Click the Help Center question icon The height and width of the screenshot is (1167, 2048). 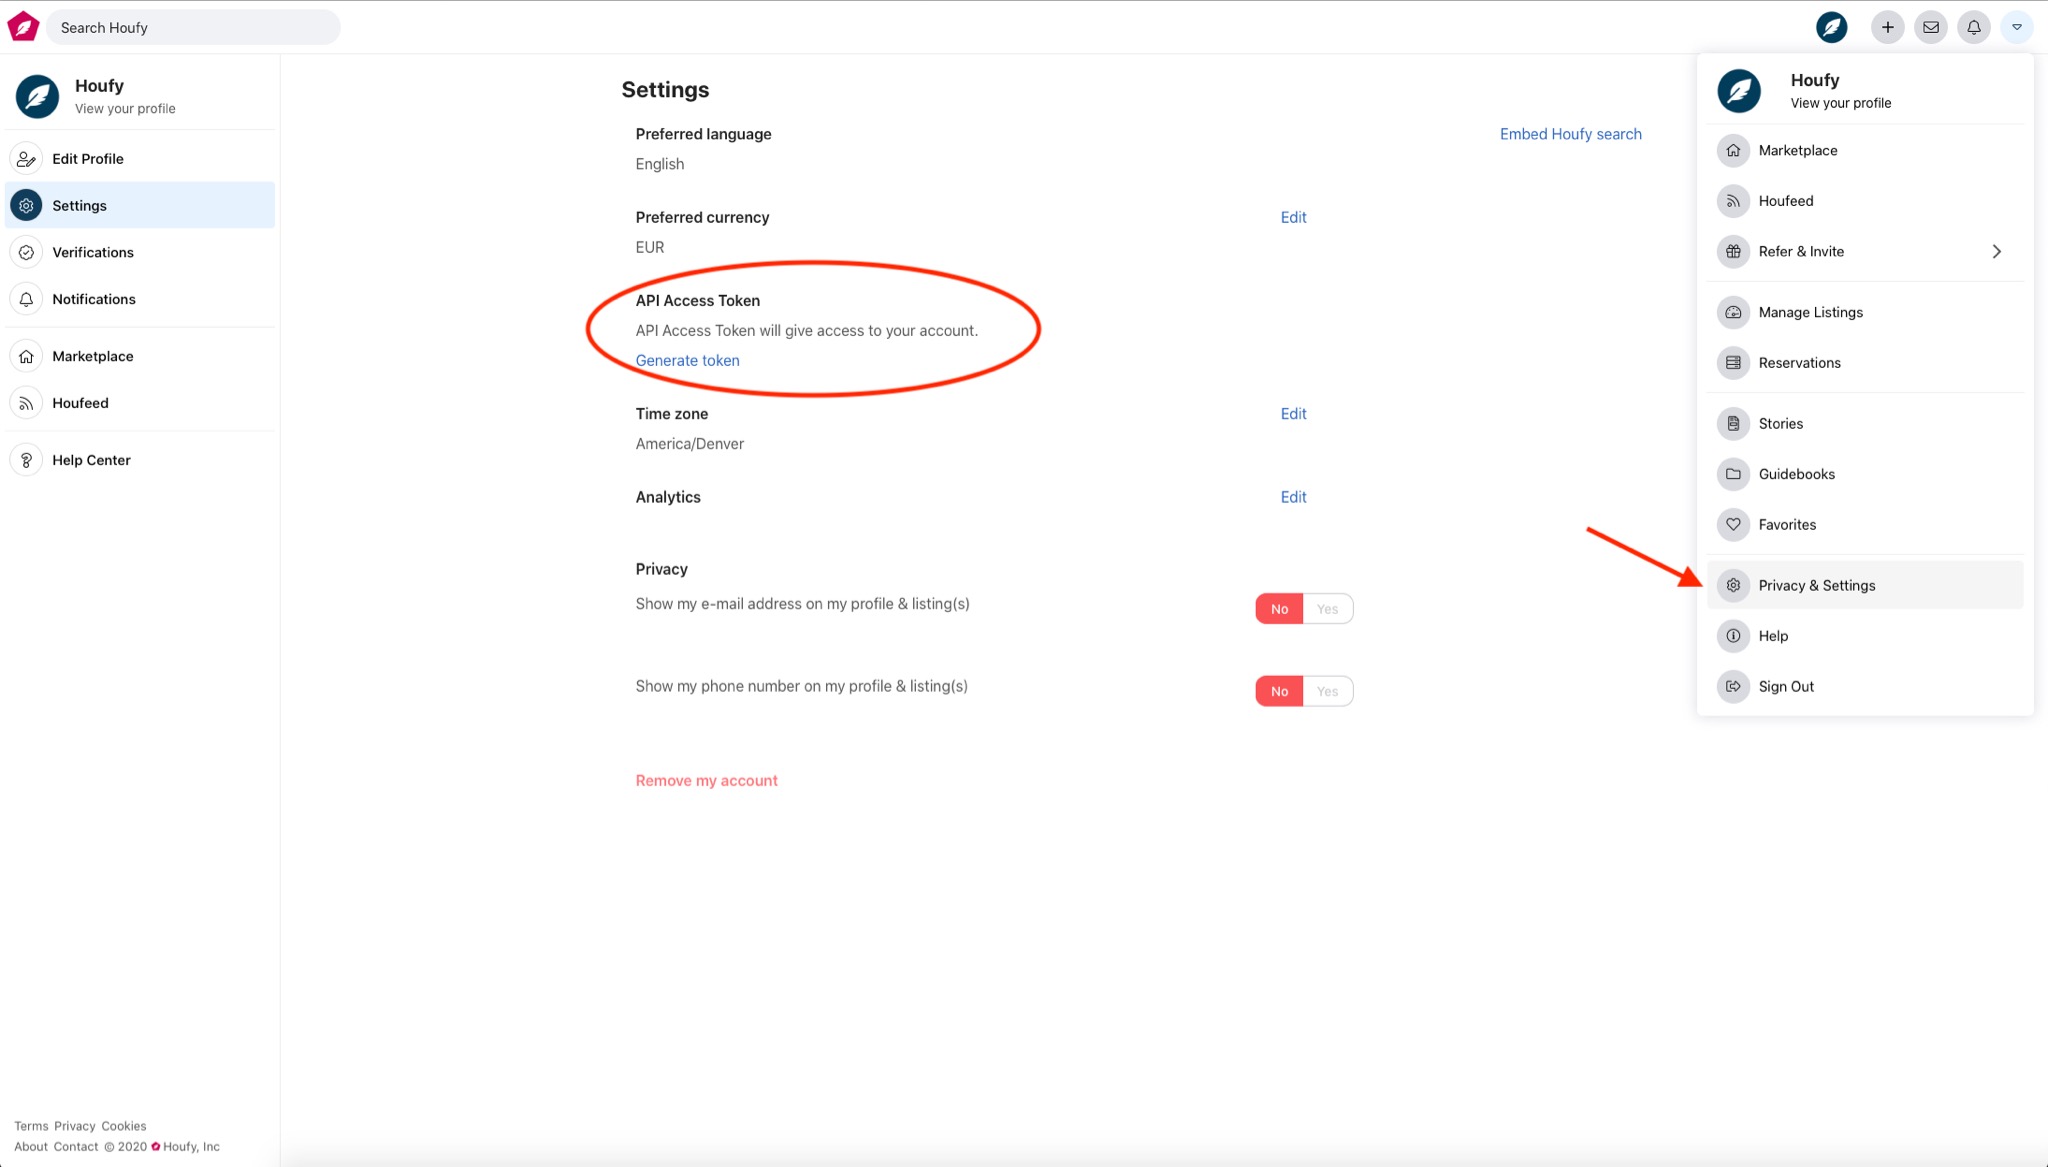point(26,461)
